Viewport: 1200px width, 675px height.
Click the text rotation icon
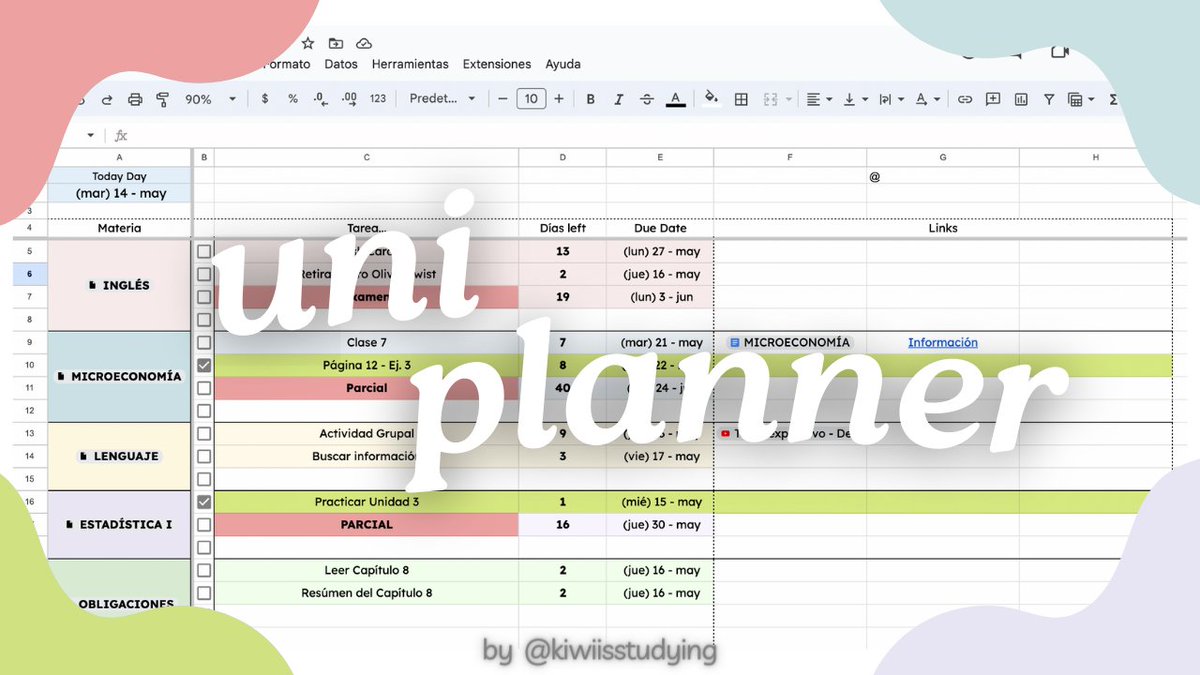[921, 99]
